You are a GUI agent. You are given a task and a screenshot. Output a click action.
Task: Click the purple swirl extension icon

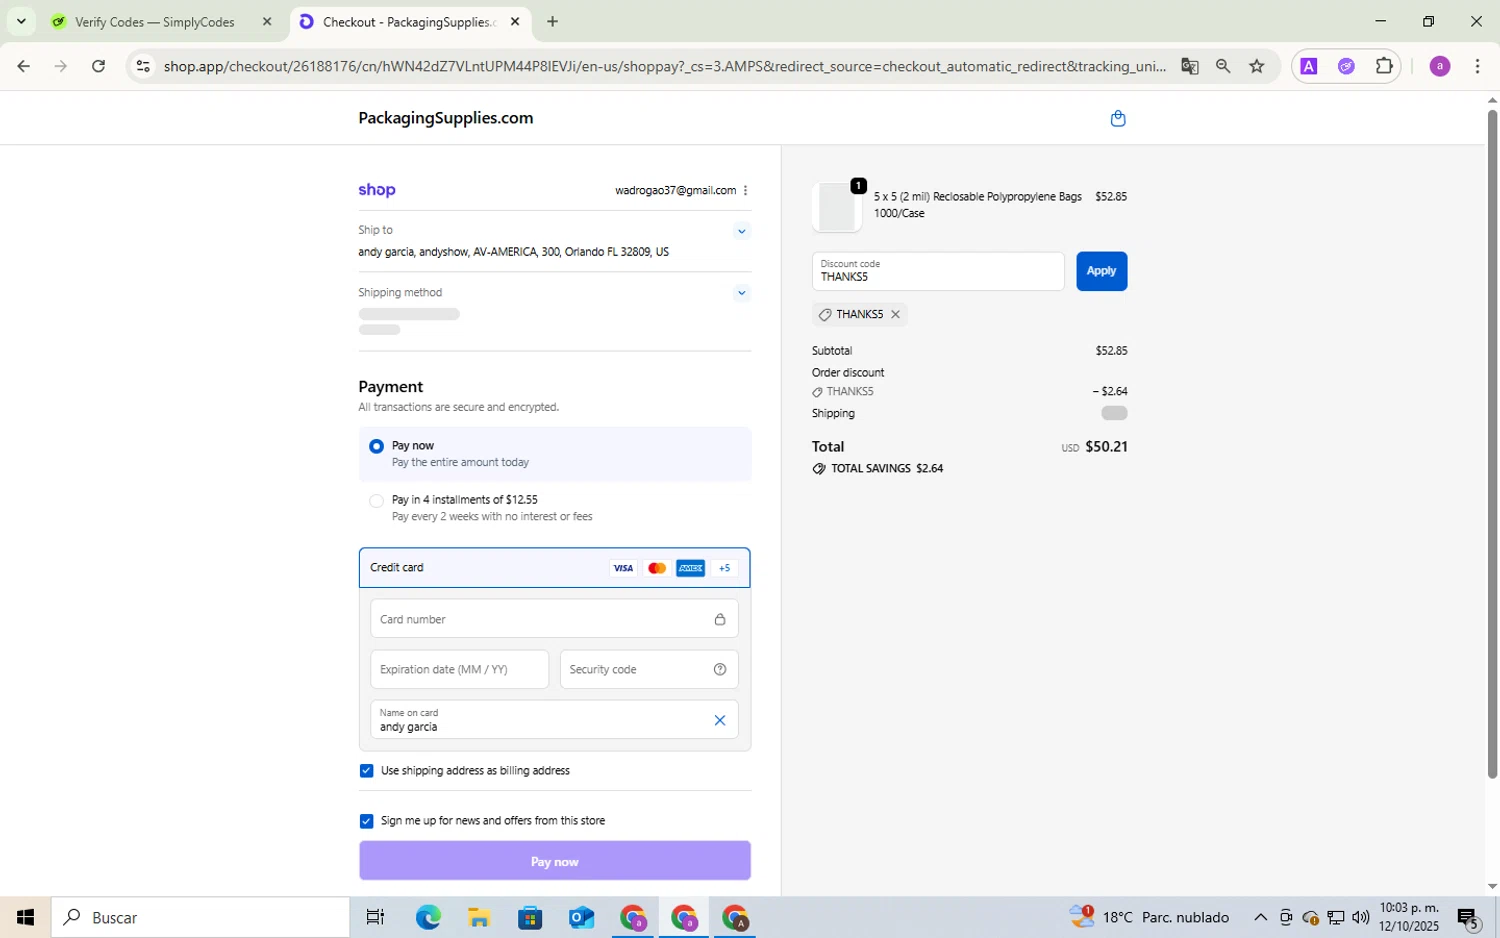click(1346, 66)
